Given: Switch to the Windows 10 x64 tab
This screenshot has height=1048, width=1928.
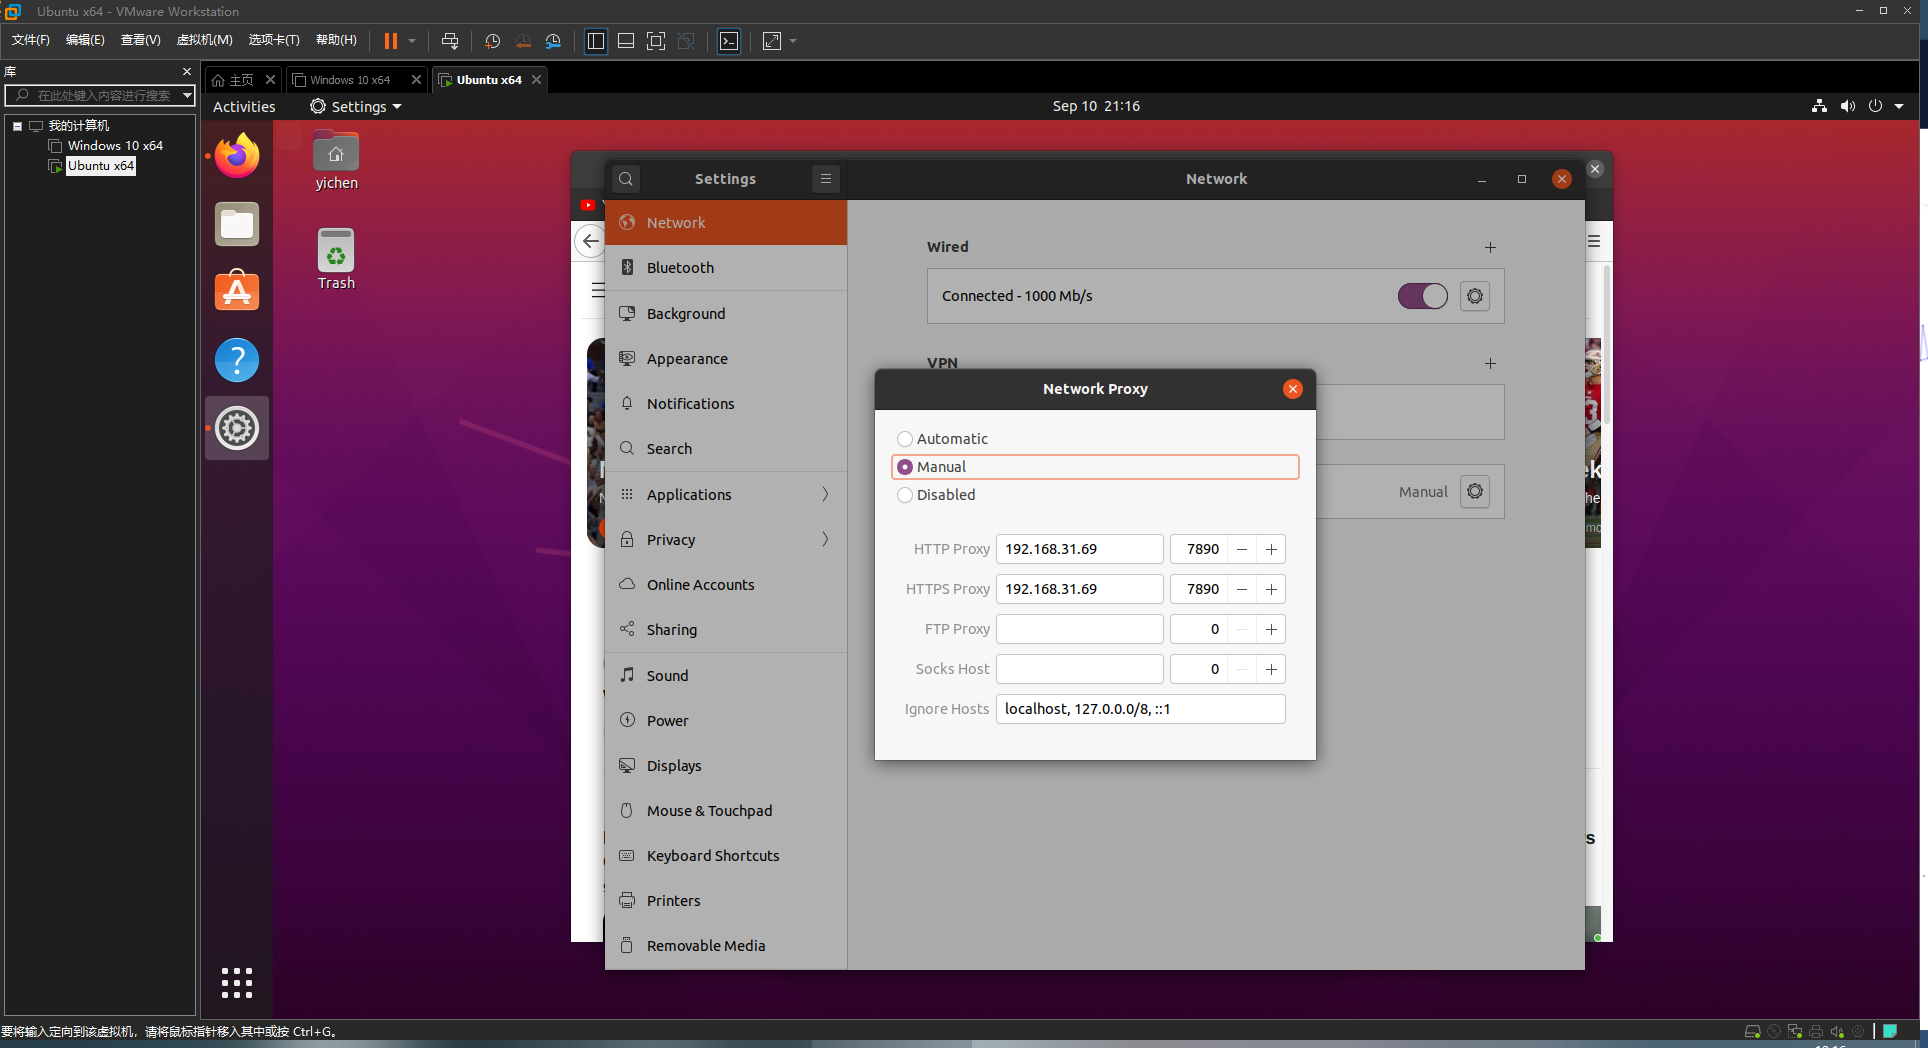Looking at the screenshot, I should pyautogui.click(x=348, y=79).
